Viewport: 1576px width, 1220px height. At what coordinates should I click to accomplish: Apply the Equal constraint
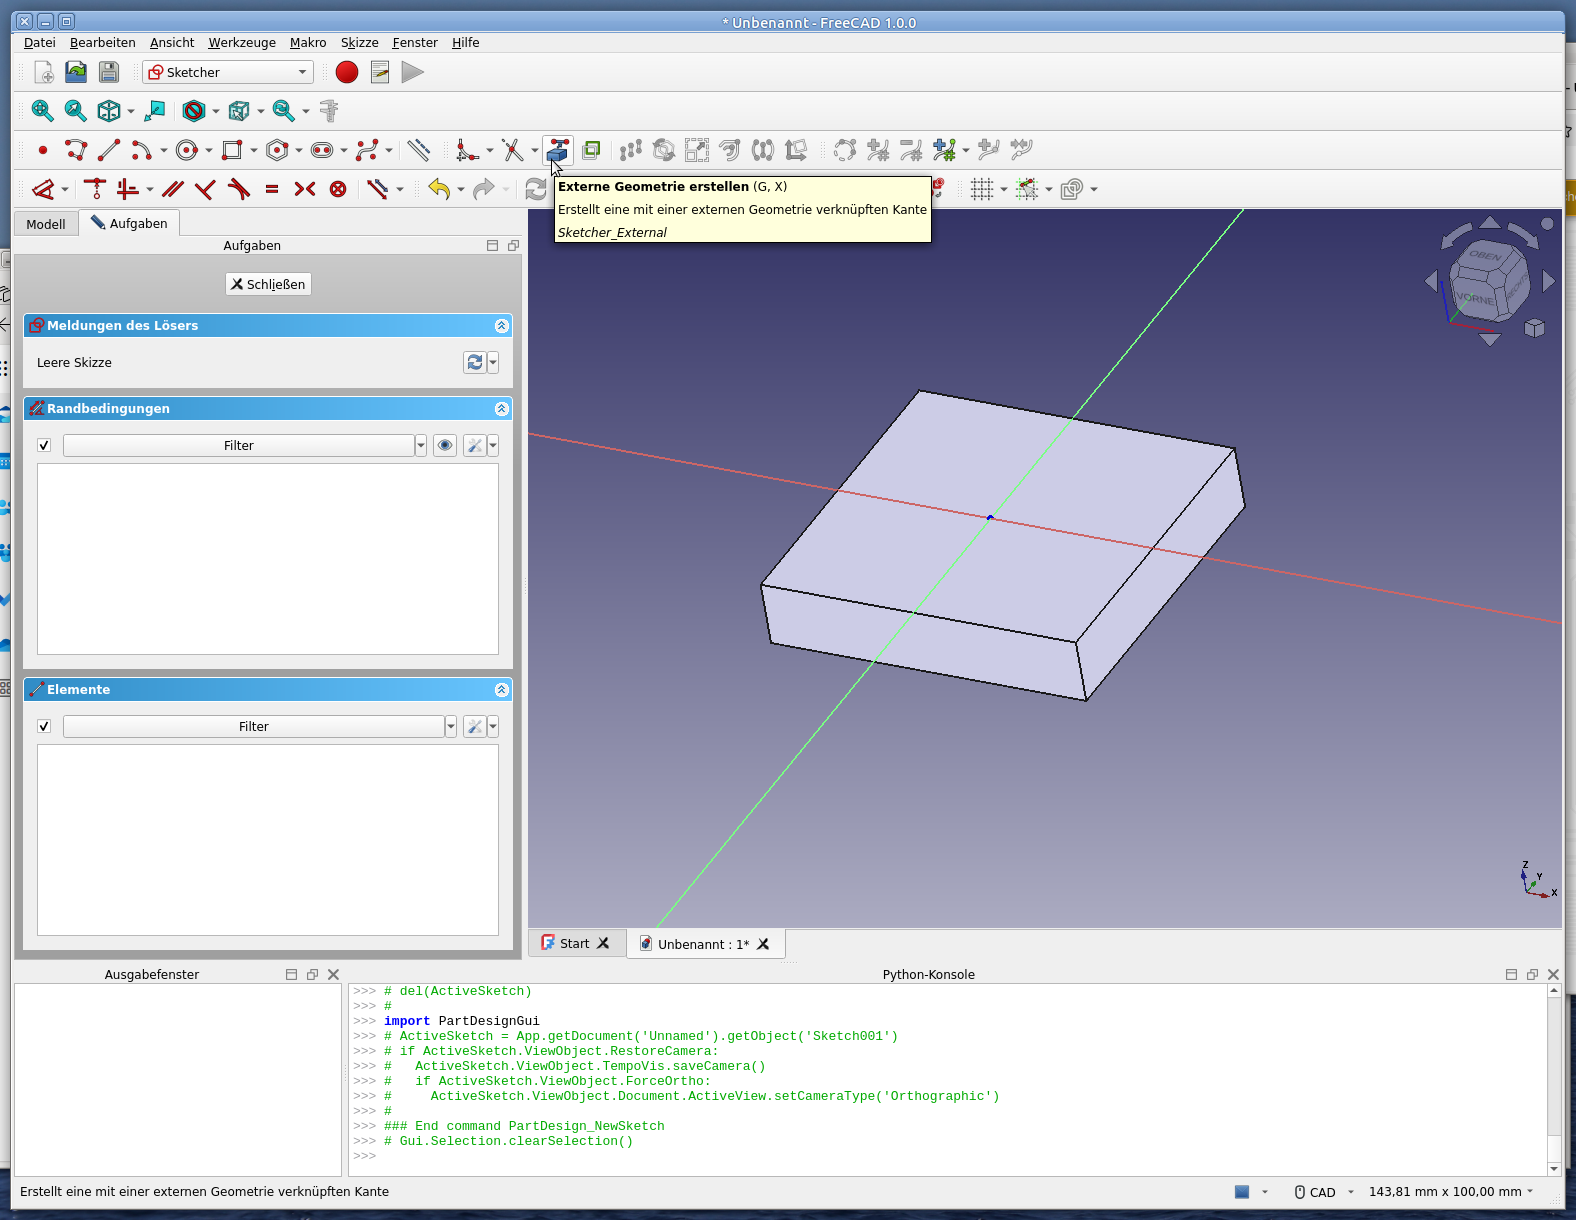[271, 189]
